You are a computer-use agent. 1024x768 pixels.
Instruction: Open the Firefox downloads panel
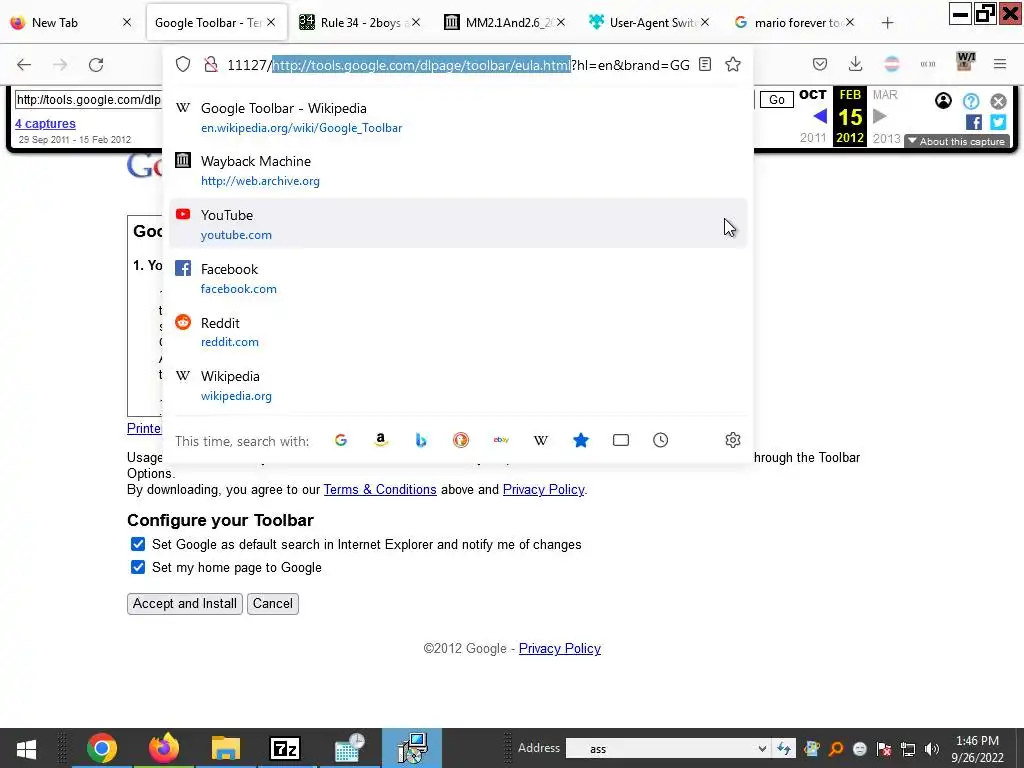855,64
